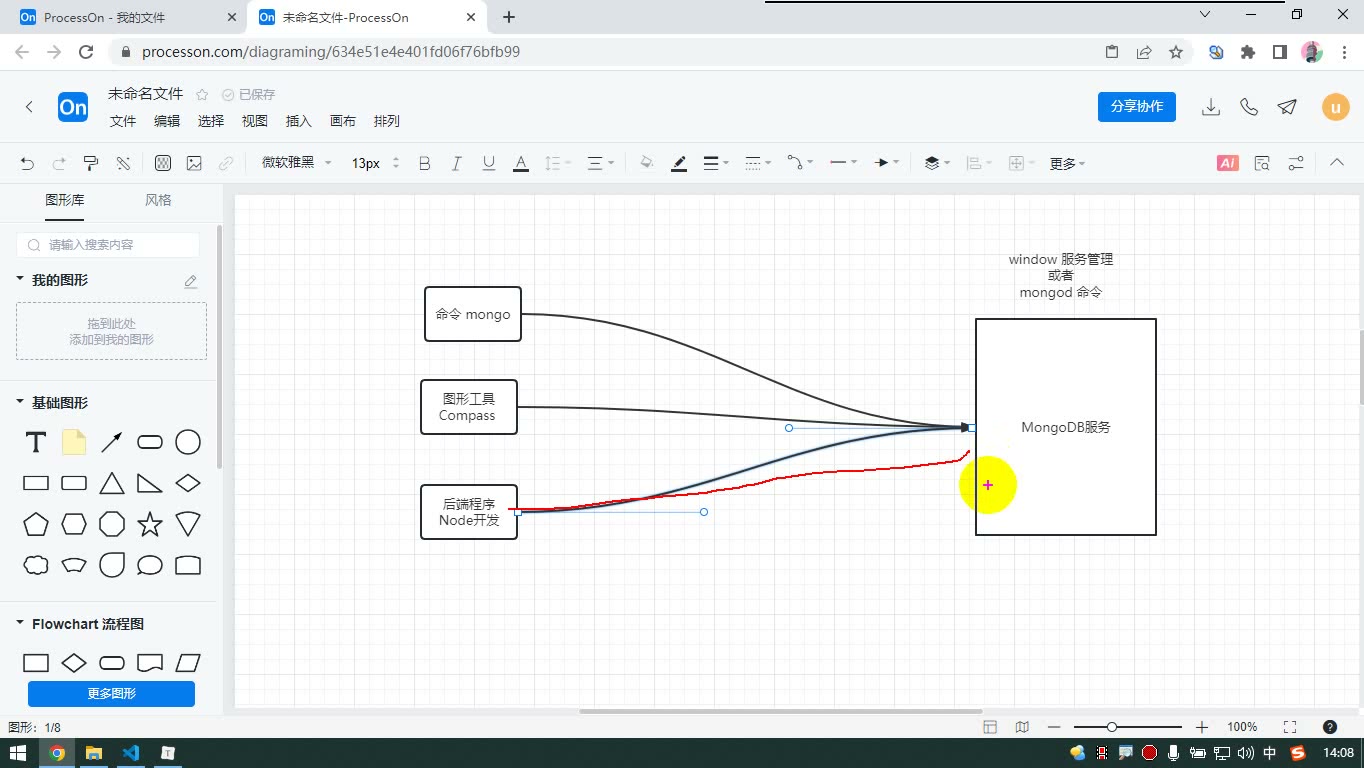Toggle bold formatting
Screen dimensions: 1364x768
click(x=424, y=163)
